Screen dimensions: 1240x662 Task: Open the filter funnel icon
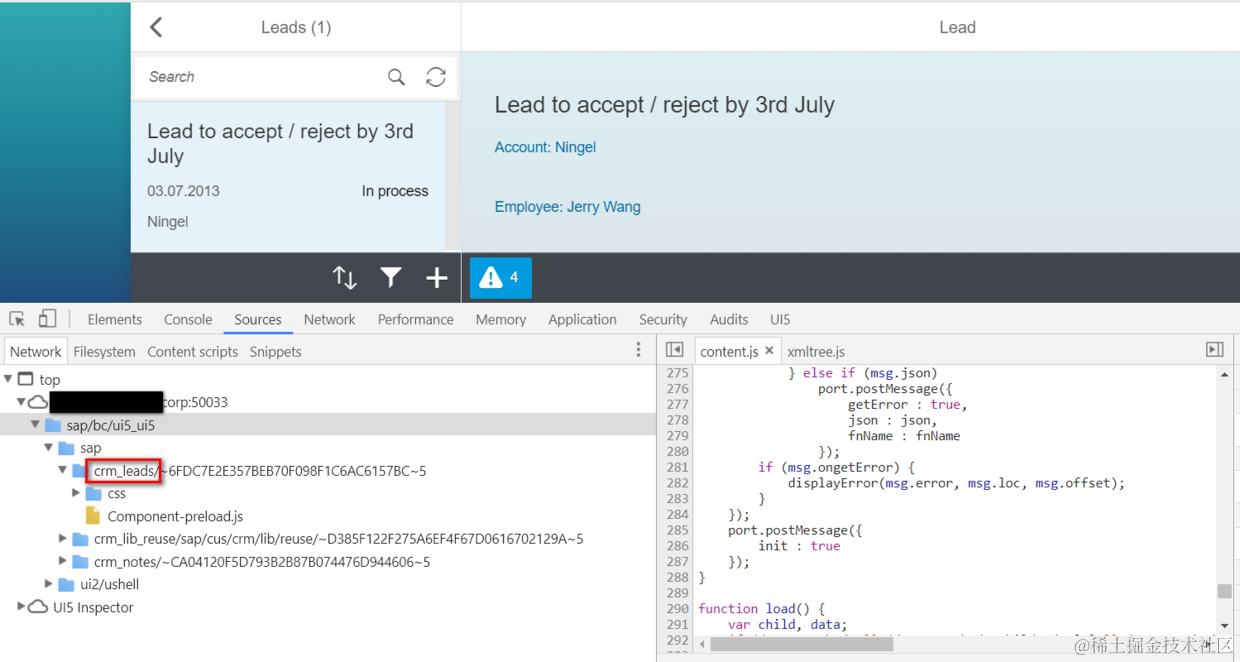tap(391, 278)
